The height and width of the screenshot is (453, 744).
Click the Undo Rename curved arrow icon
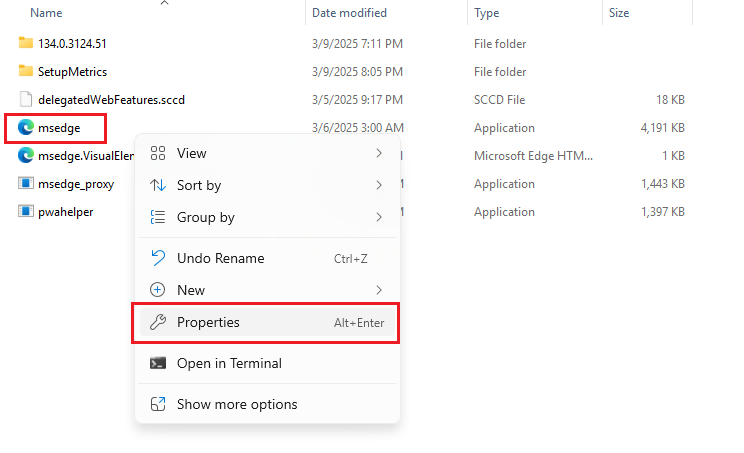(158, 258)
